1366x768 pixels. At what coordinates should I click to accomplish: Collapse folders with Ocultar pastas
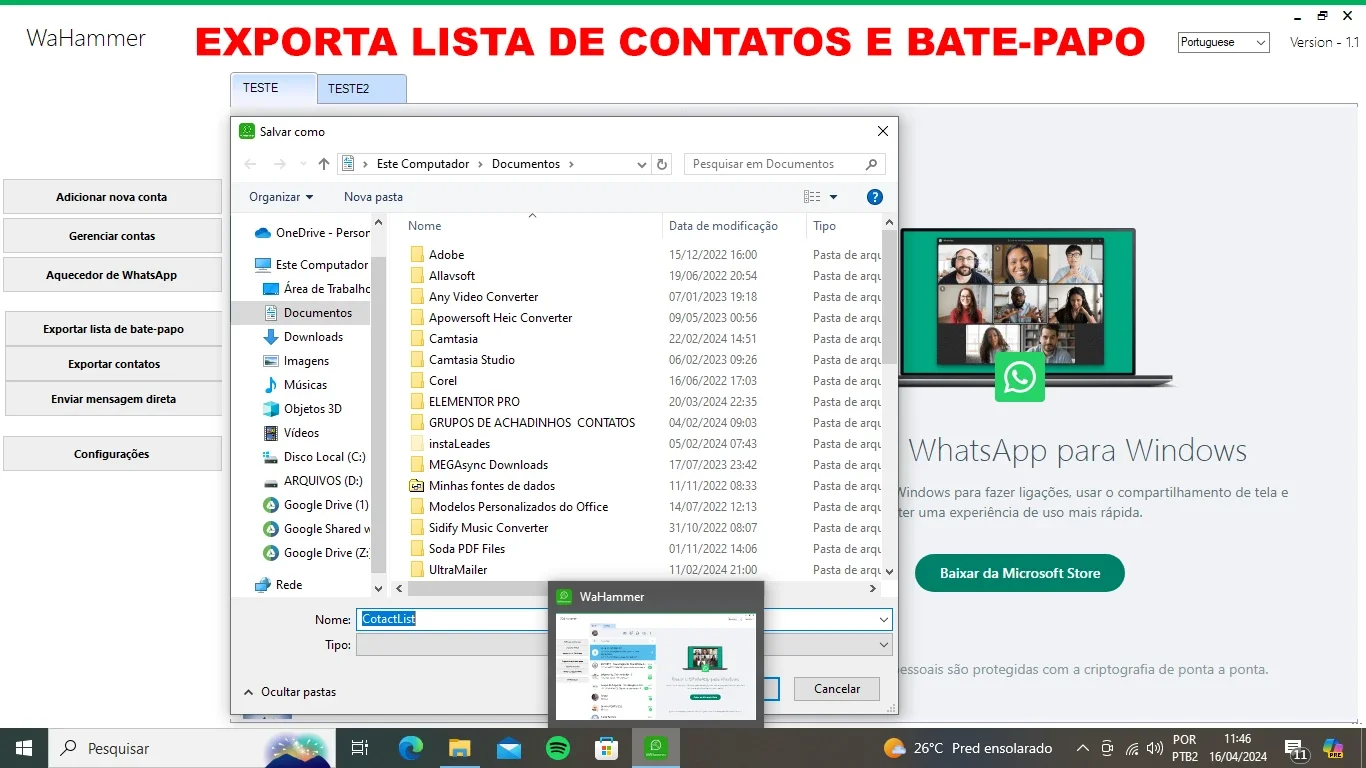click(289, 692)
